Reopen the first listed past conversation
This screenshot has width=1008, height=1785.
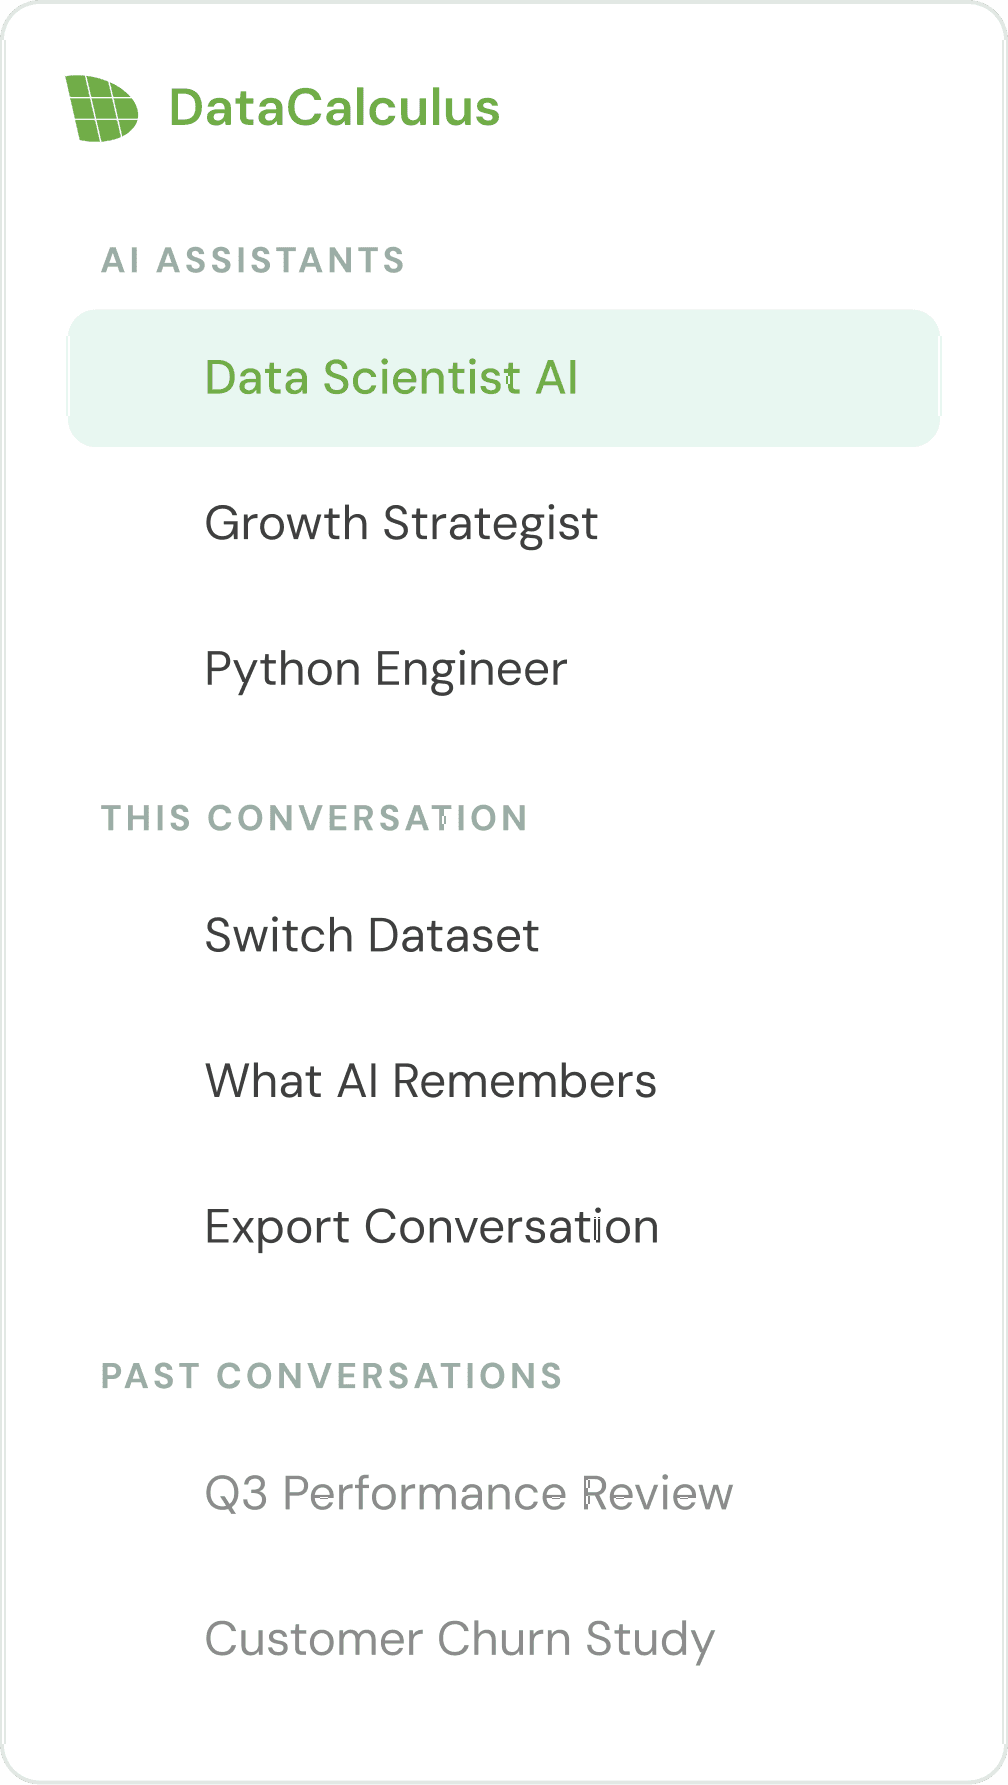point(504,1494)
